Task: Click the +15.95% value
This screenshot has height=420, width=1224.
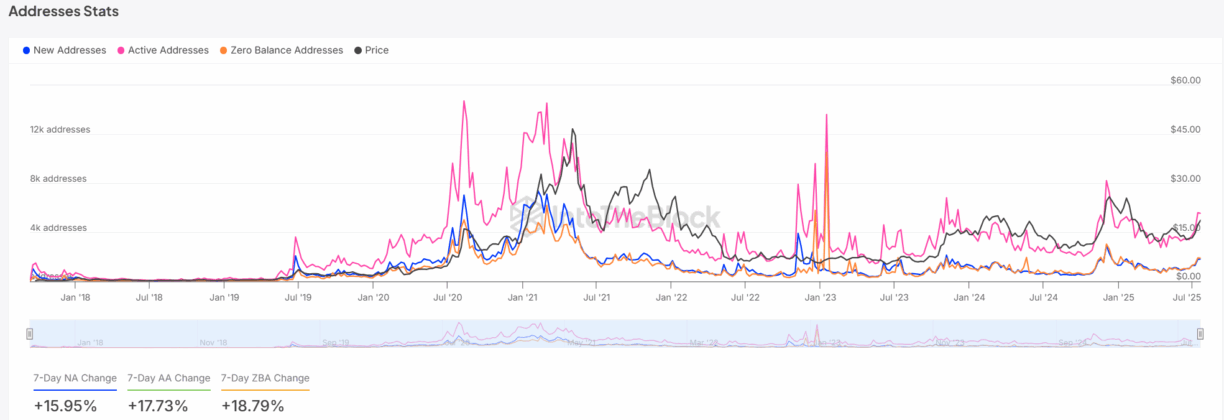Action: (65, 405)
